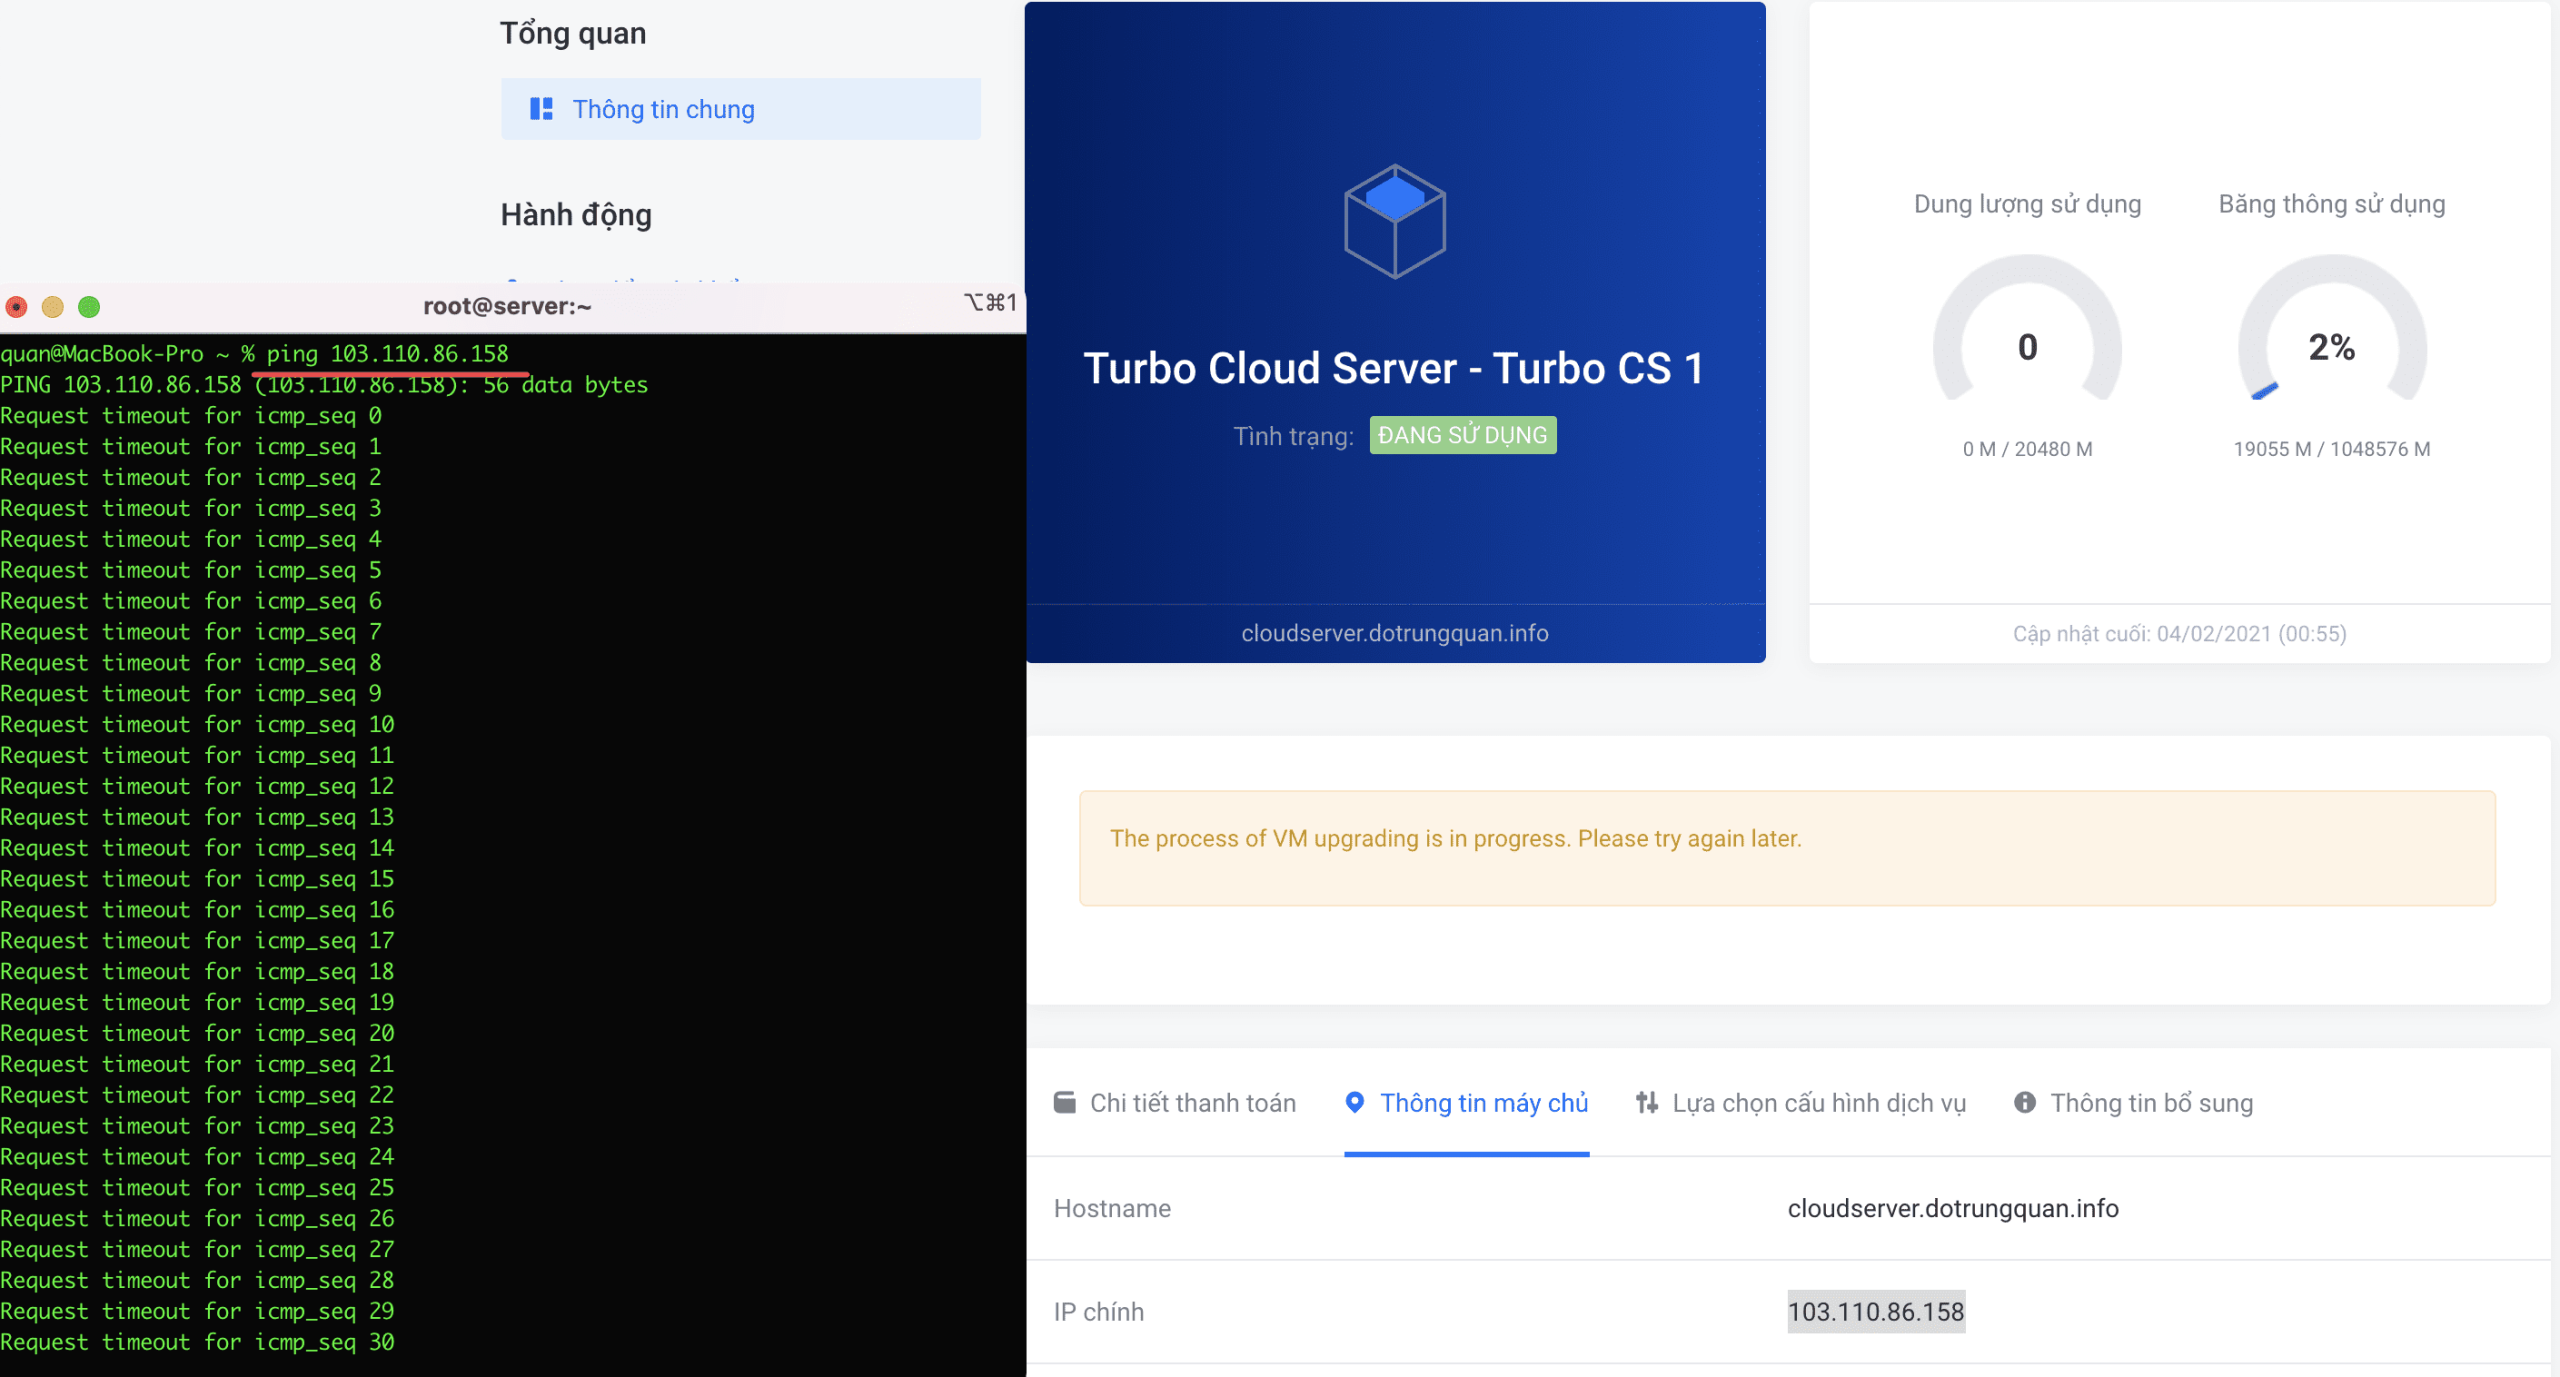The width and height of the screenshot is (2560, 1377).
Task: Click the sliders icon for Lựa chọn cấu hình
Action: point(1646,1102)
